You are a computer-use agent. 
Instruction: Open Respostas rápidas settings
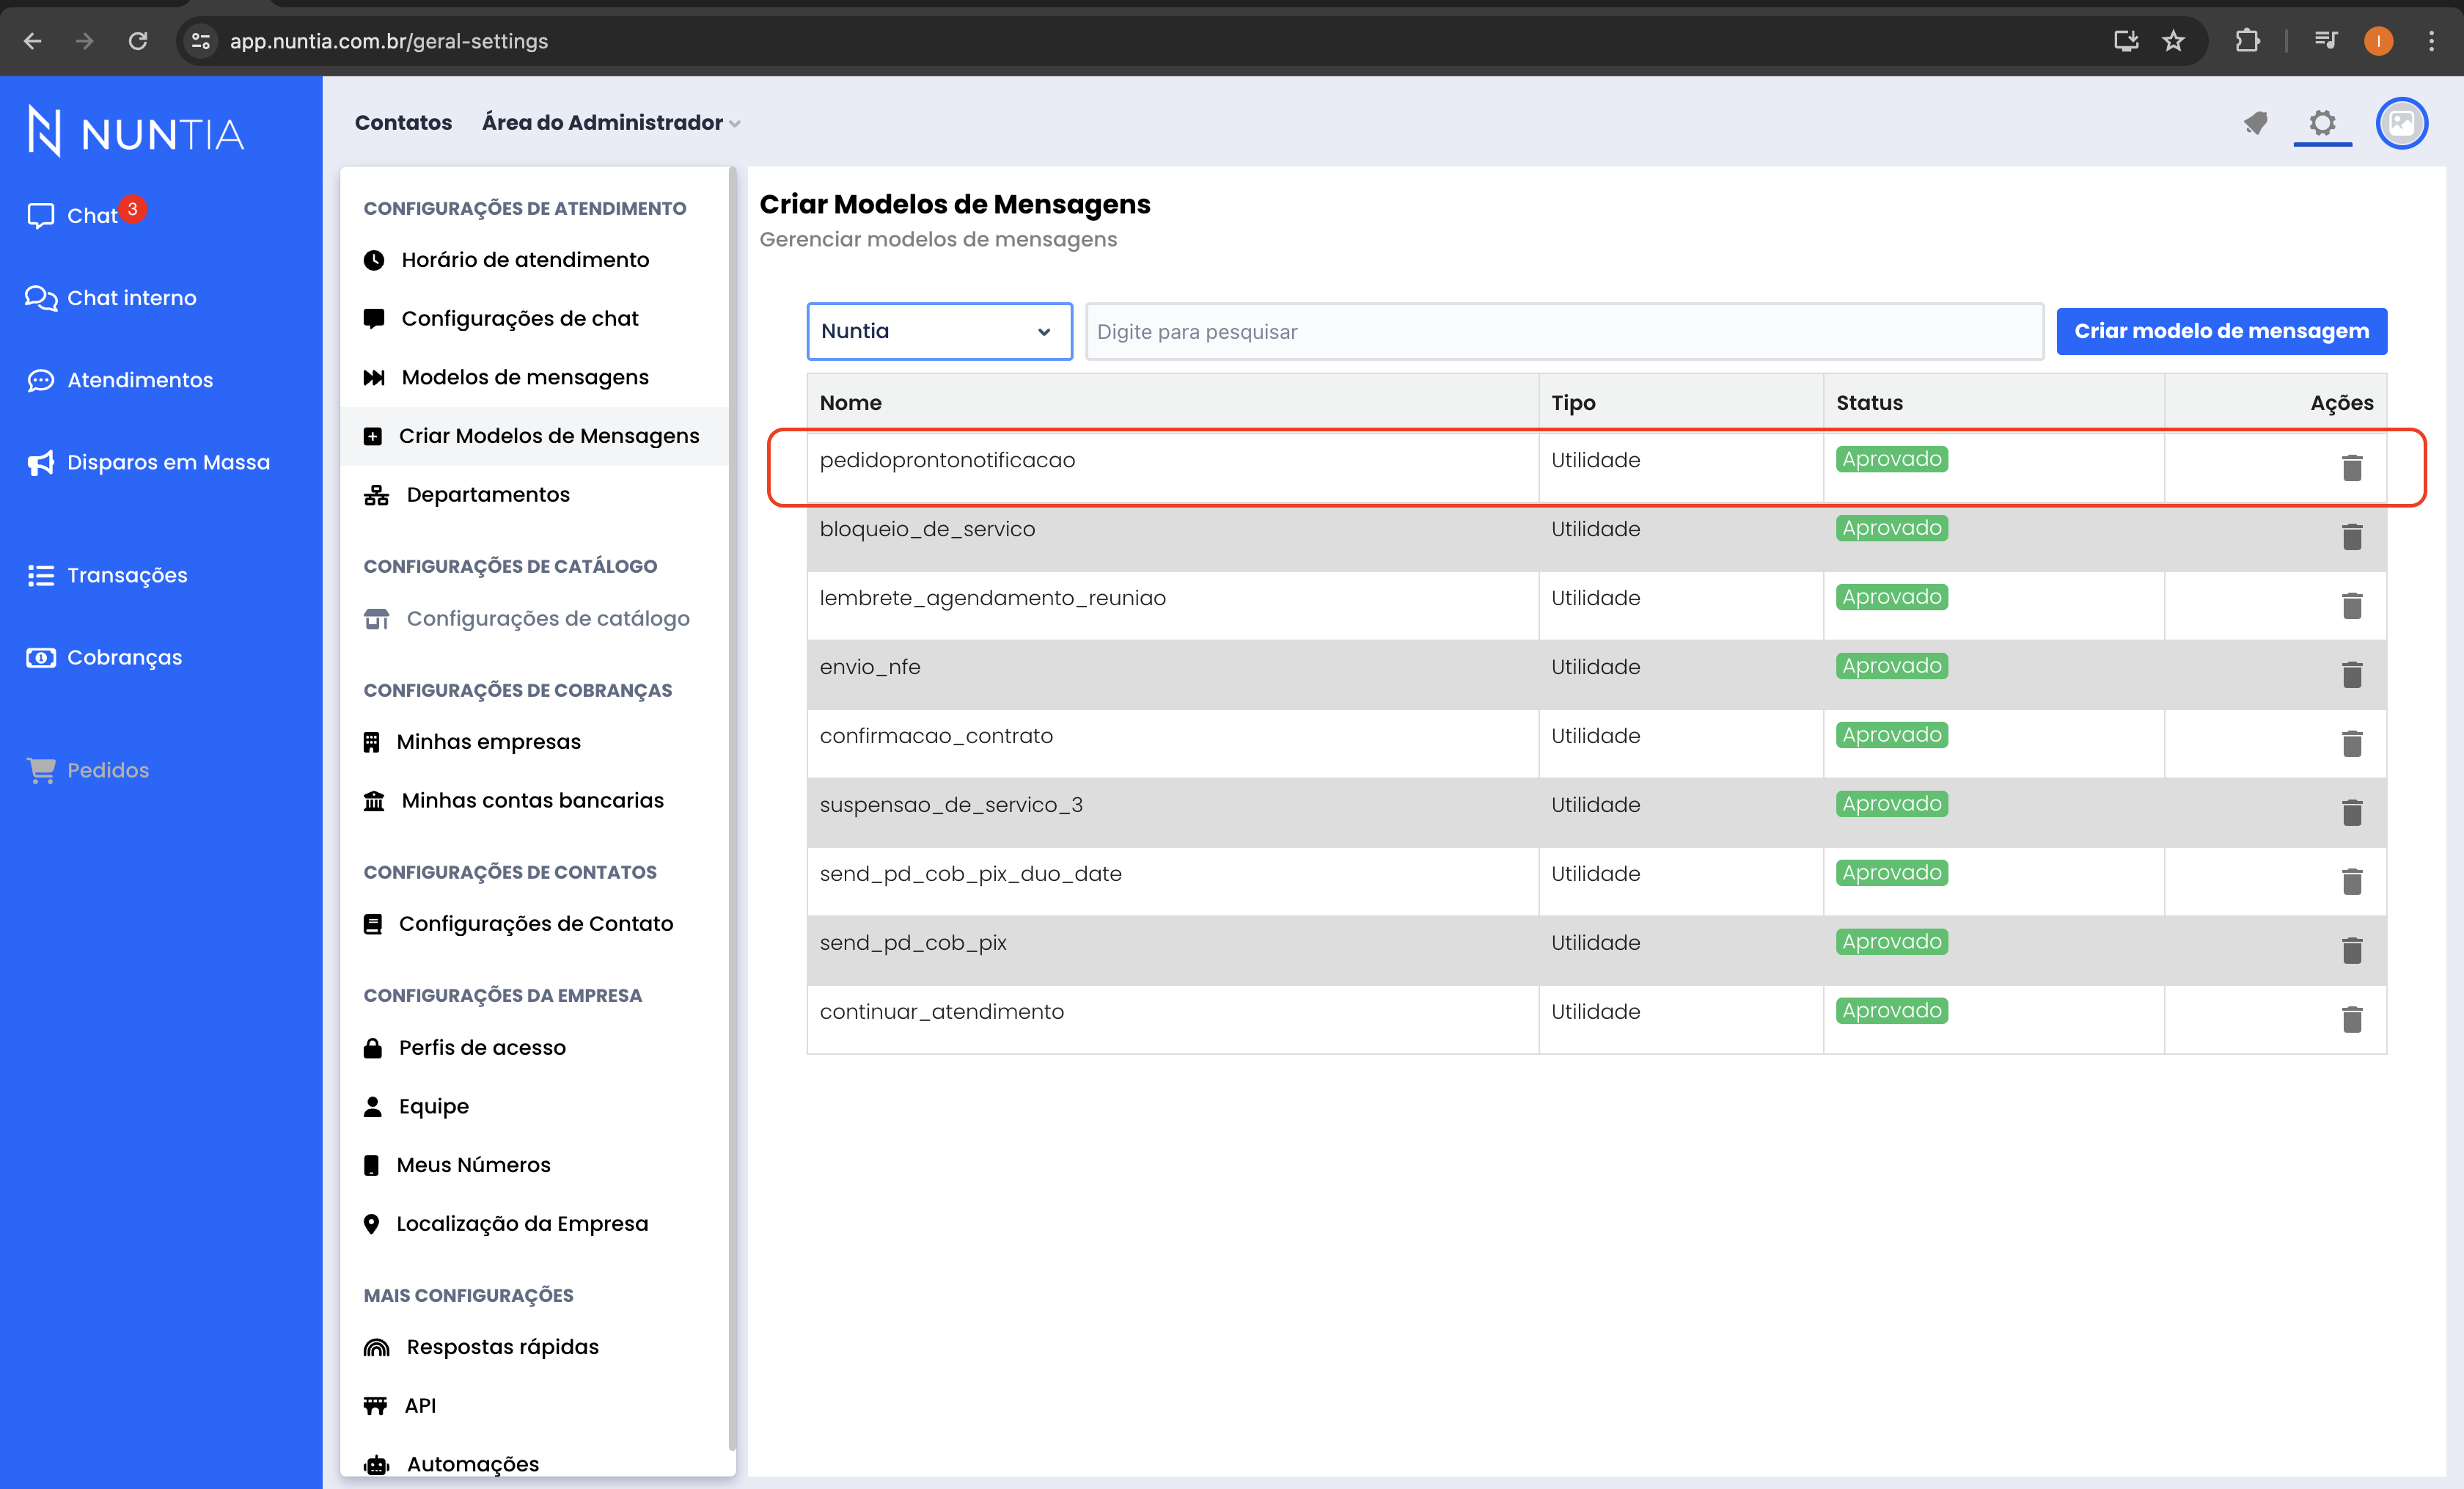point(481,1347)
